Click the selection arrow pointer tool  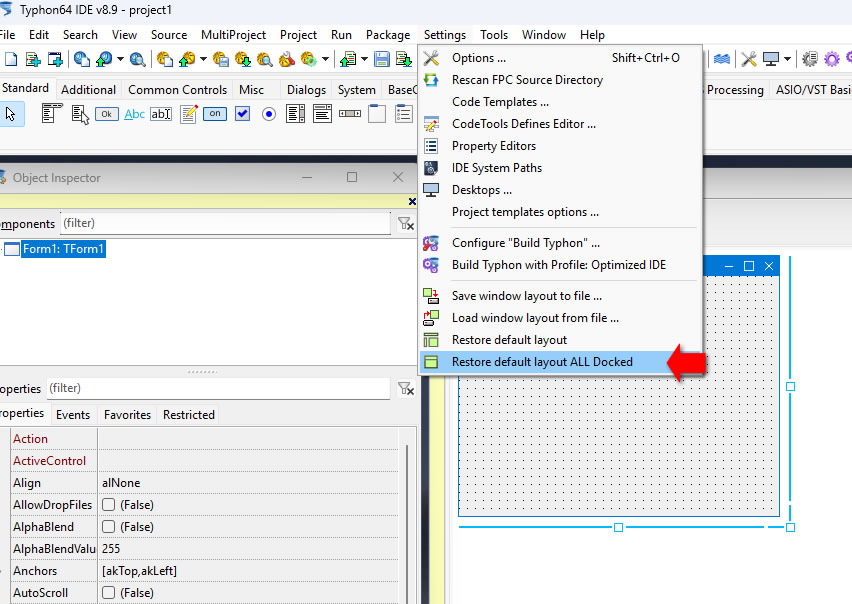coord(11,114)
